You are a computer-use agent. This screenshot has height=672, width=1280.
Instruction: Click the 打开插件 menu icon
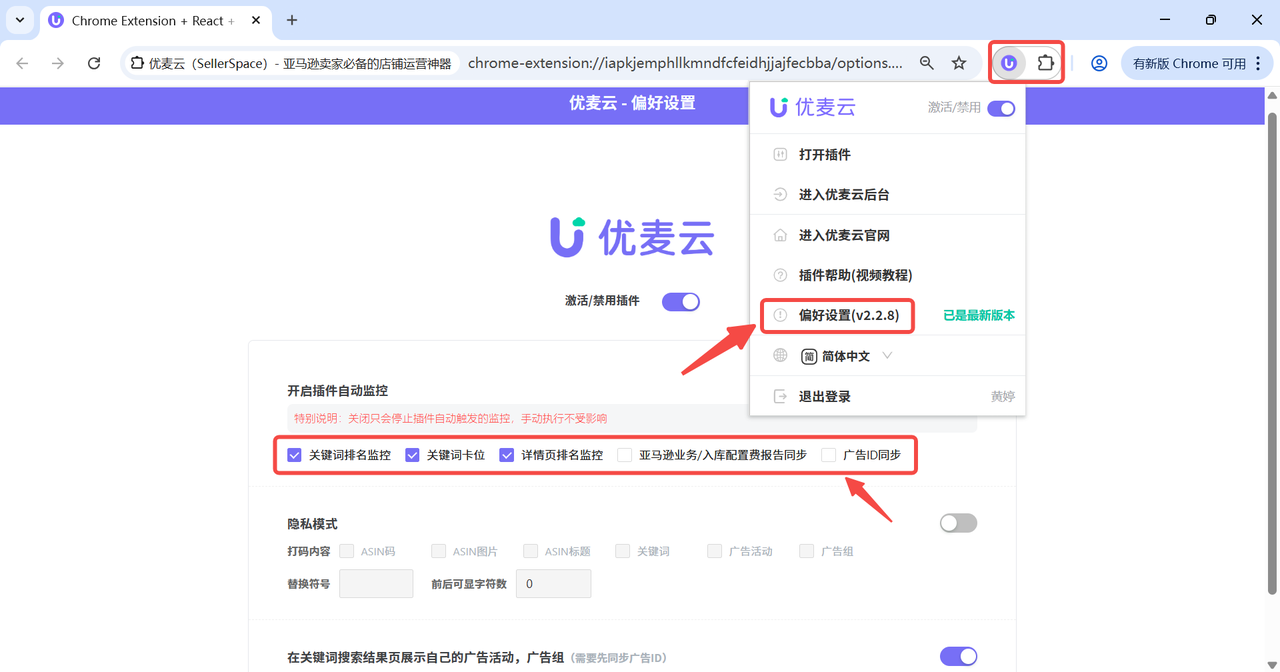780,154
